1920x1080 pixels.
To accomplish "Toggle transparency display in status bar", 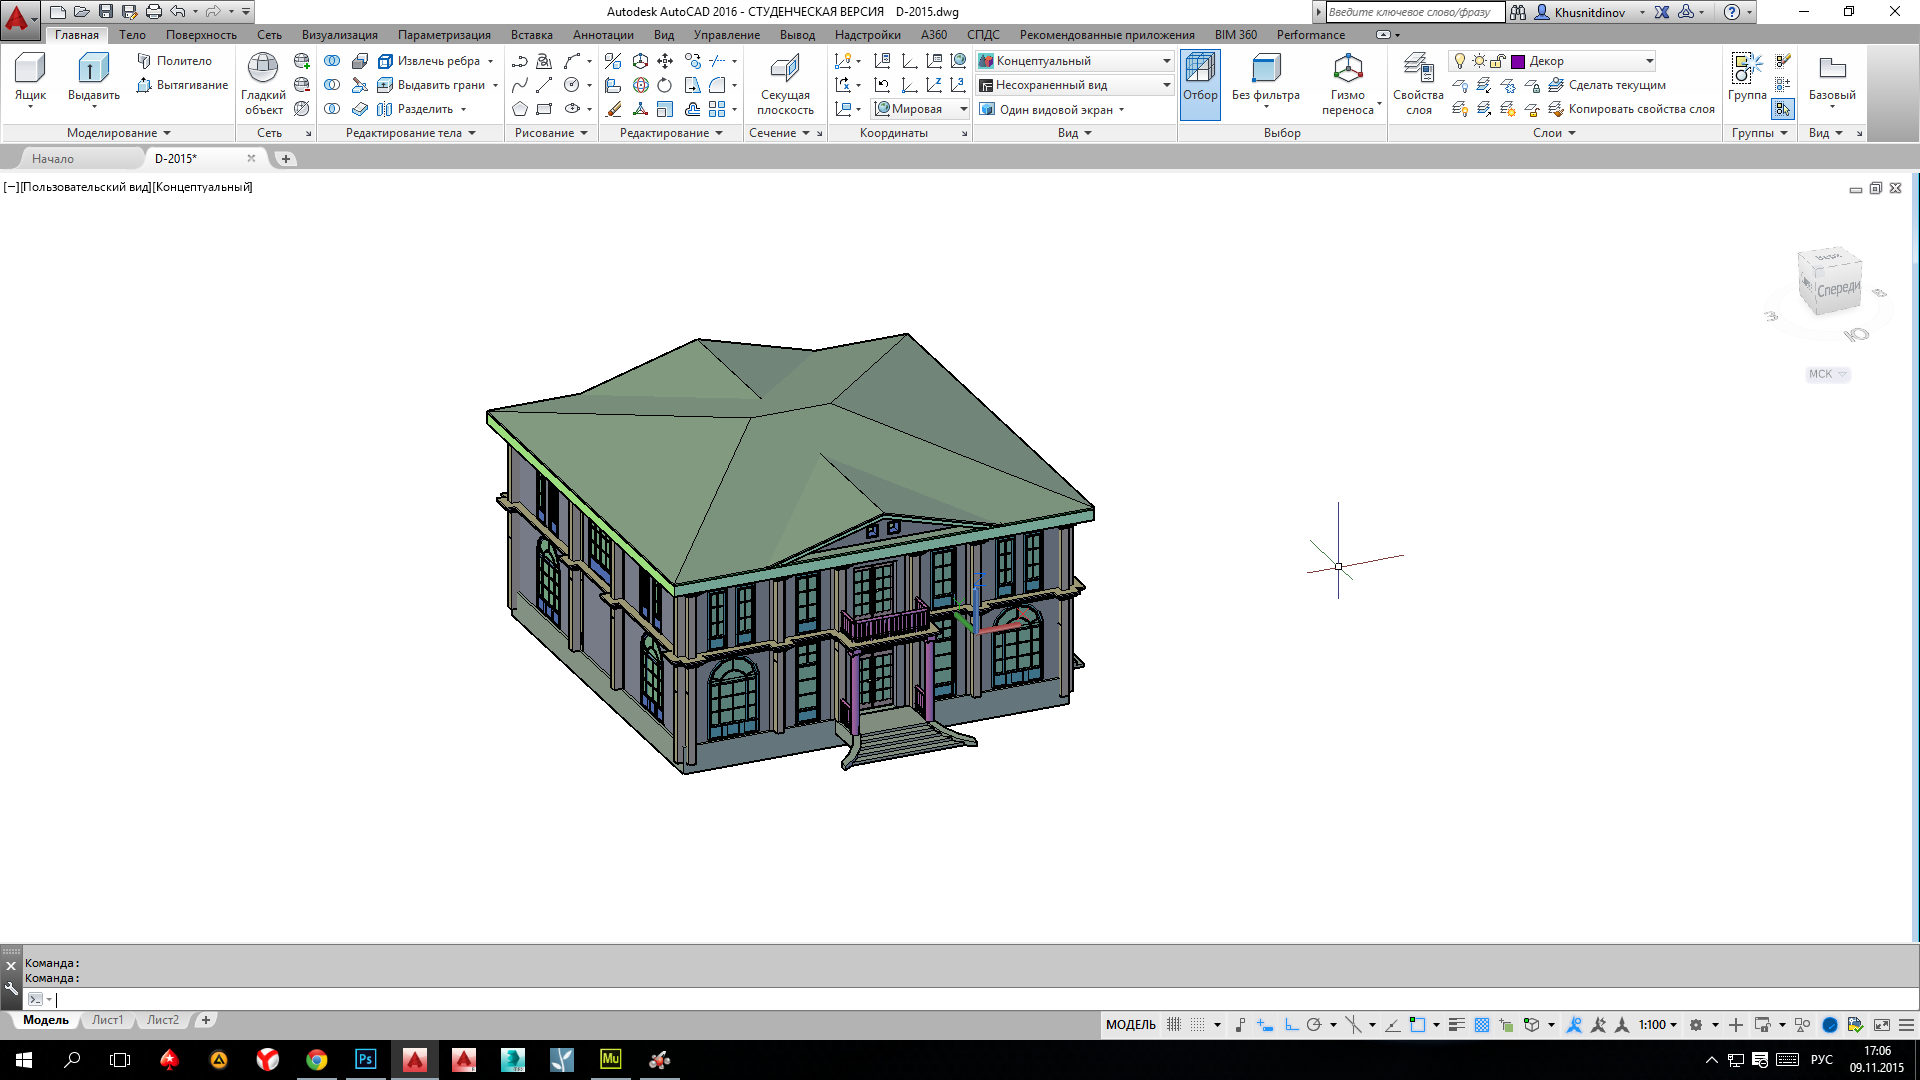I will pyautogui.click(x=1482, y=1025).
